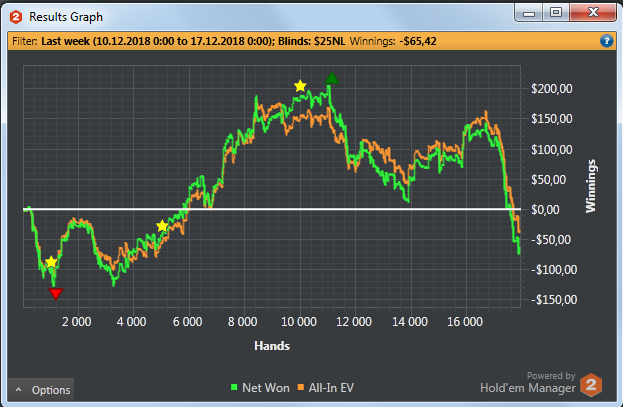Click the -$50,00 axis label
The height and width of the screenshot is (407, 623).
(551, 240)
